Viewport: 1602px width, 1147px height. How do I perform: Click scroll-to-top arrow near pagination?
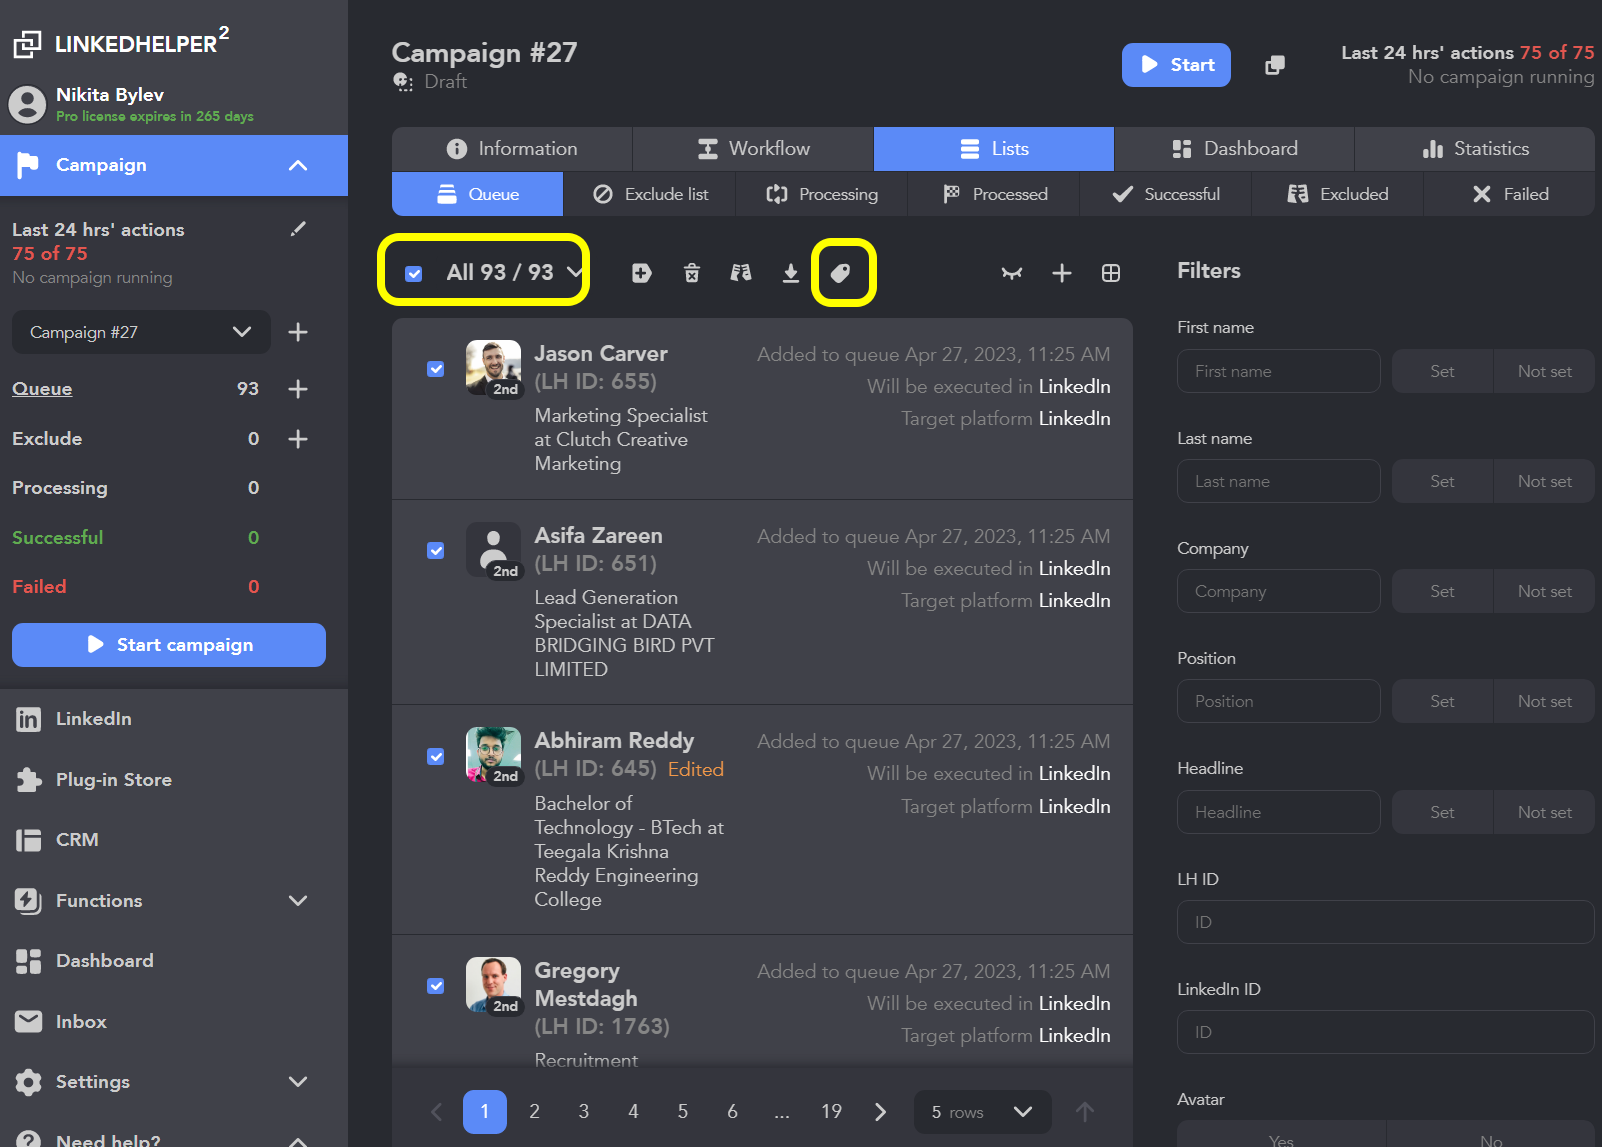tap(1085, 1112)
